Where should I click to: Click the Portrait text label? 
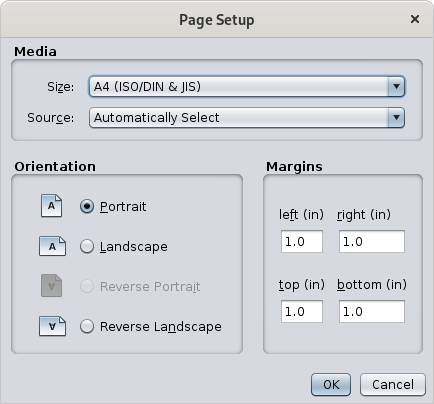click(123, 207)
